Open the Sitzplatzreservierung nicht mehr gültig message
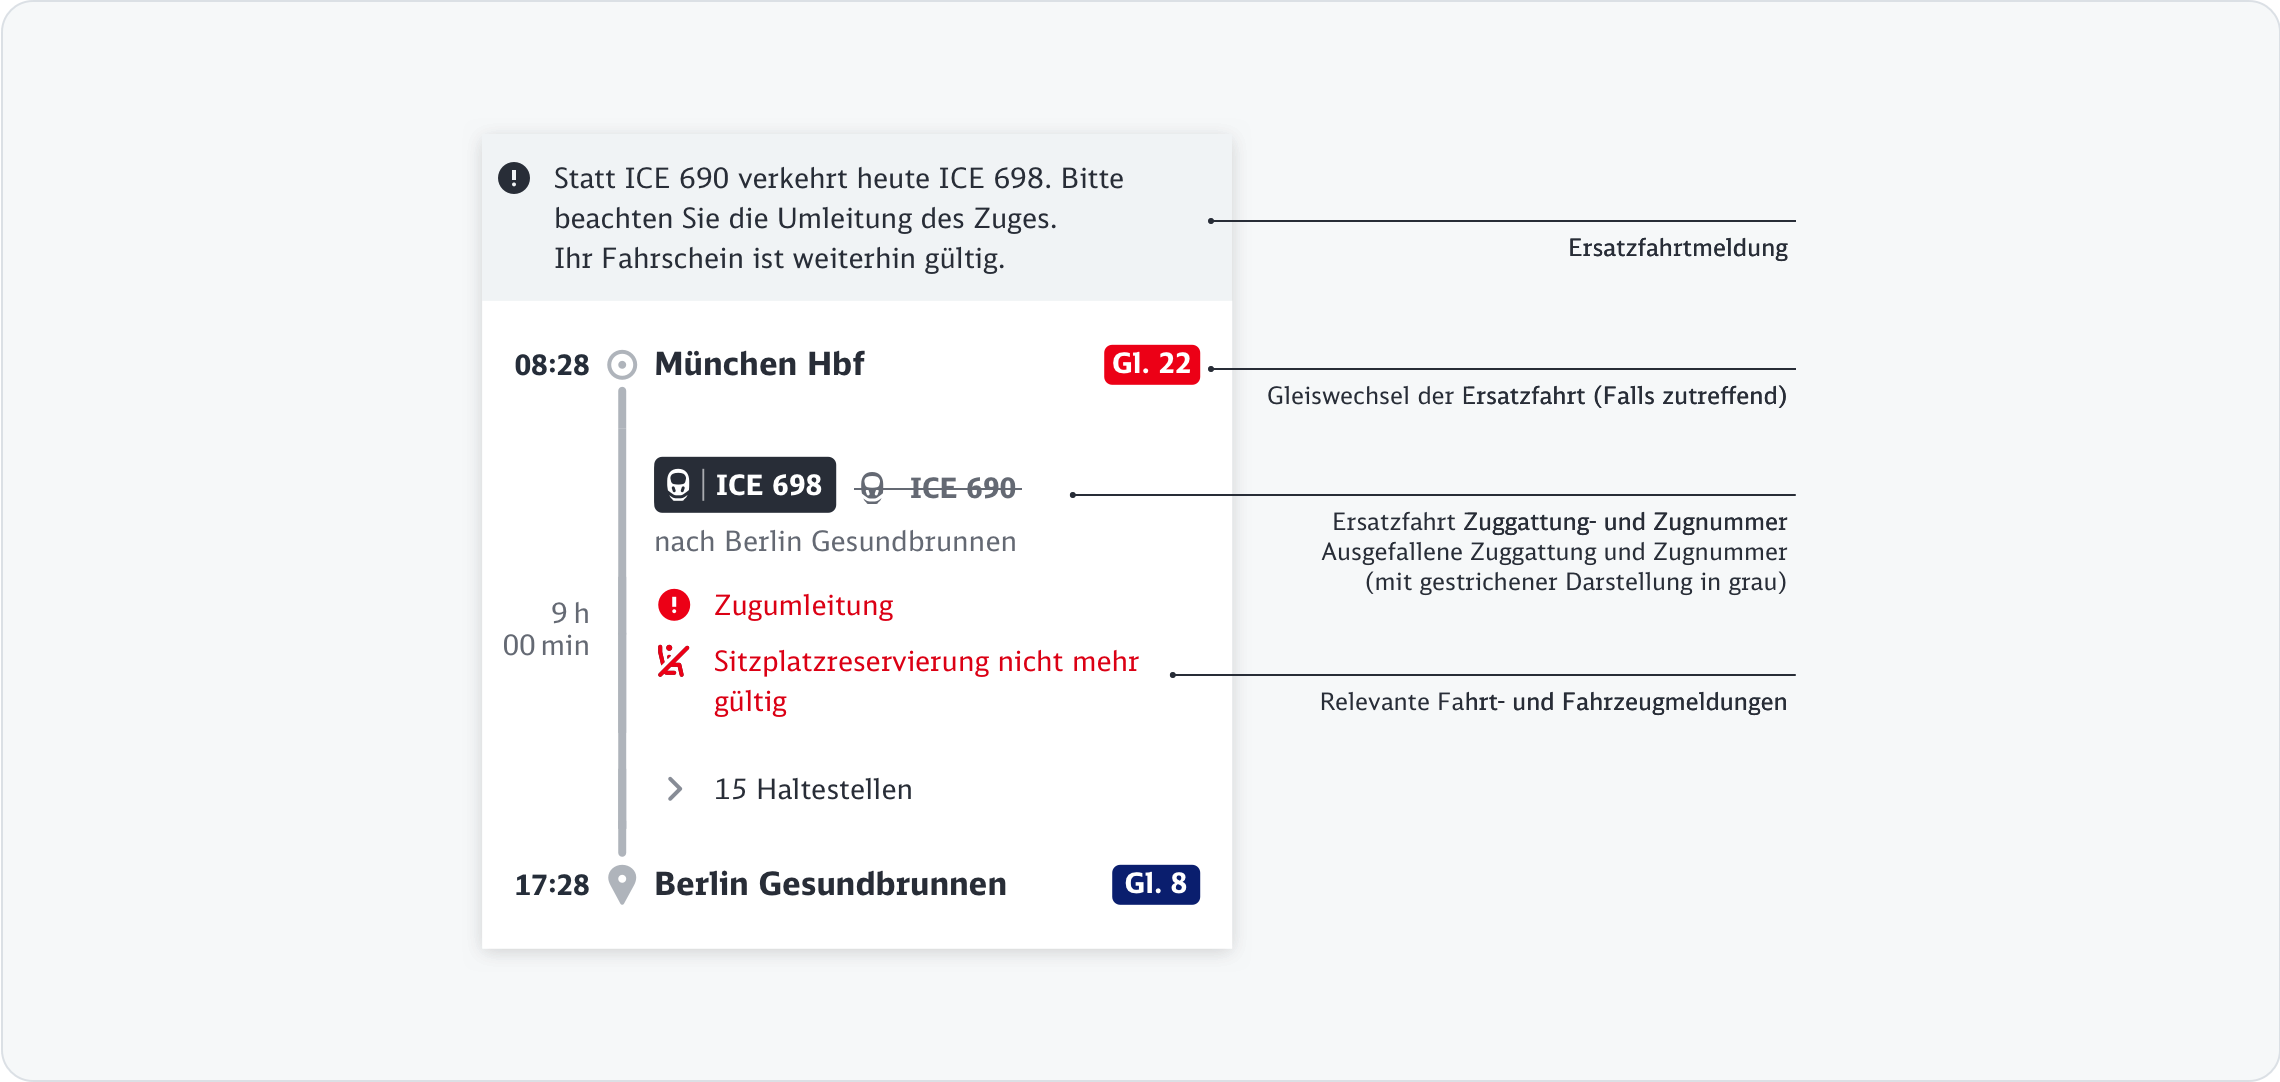The image size is (2280, 1082). click(925, 680)
